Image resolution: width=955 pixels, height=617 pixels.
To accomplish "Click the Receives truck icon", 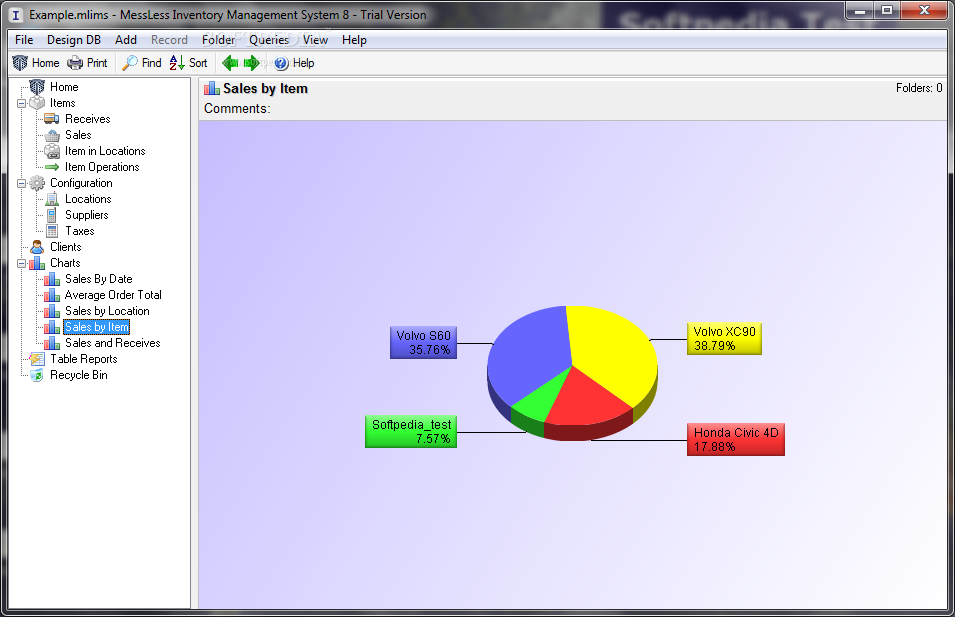I will pos(52,119).
